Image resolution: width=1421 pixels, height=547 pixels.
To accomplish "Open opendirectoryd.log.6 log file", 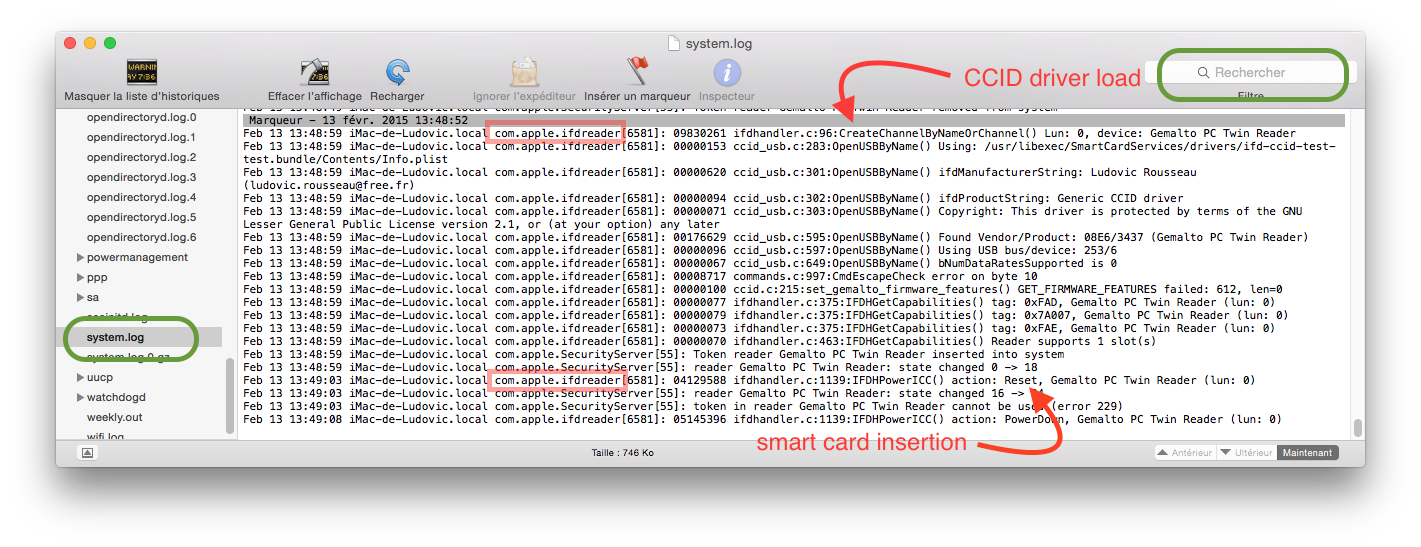I will point(141,237).
